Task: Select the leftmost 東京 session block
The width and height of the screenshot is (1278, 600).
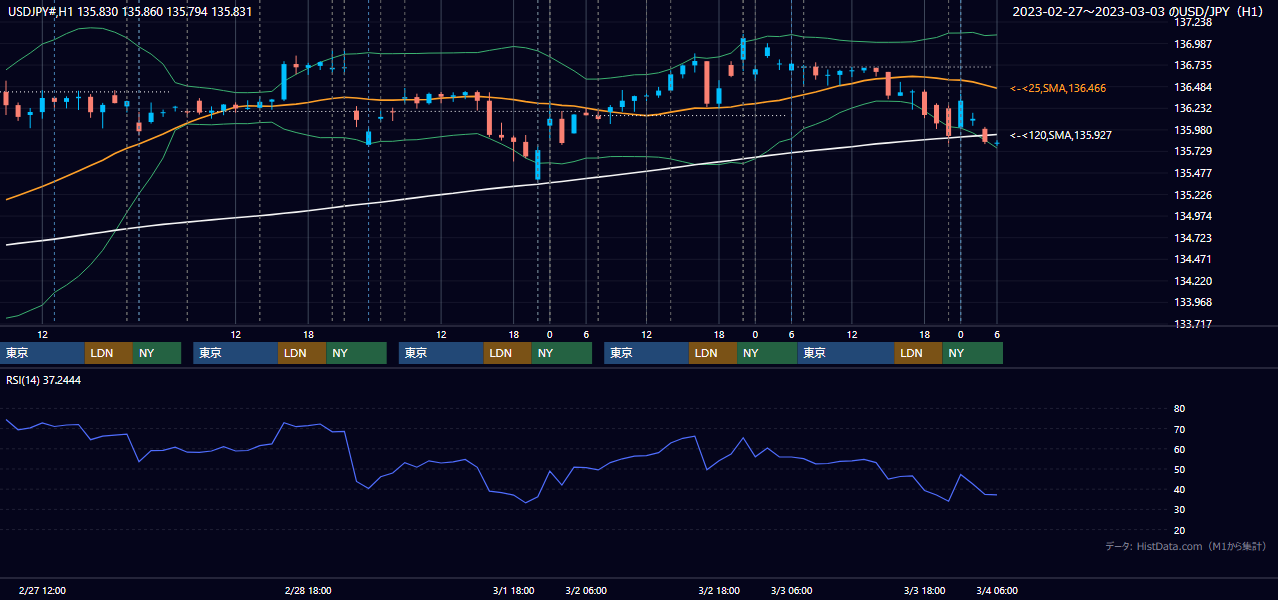Action: [42, 353]
